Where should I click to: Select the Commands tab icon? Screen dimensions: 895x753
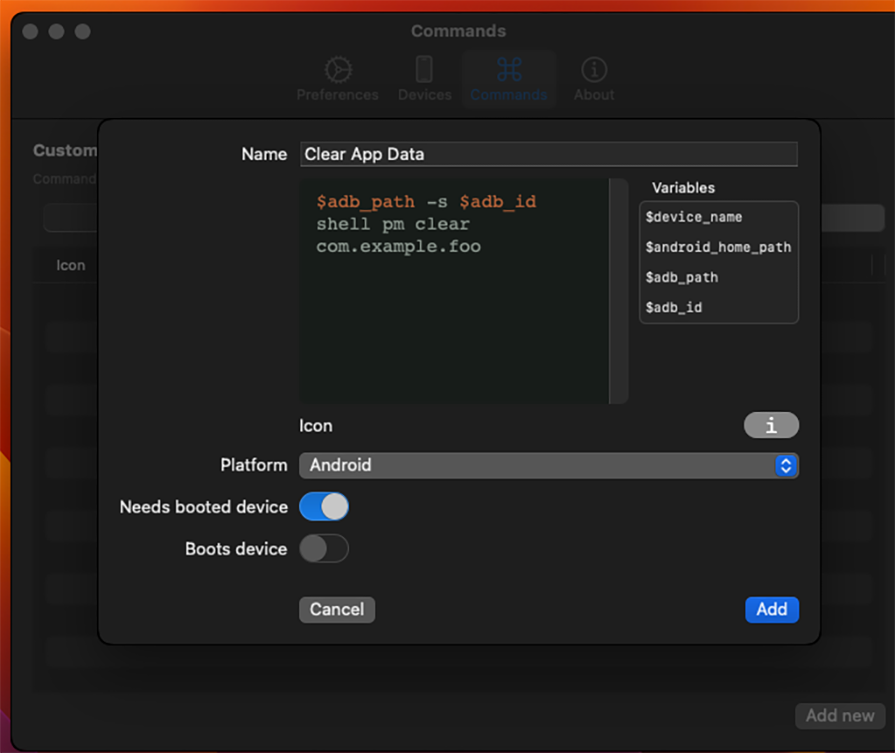(509, 70)
